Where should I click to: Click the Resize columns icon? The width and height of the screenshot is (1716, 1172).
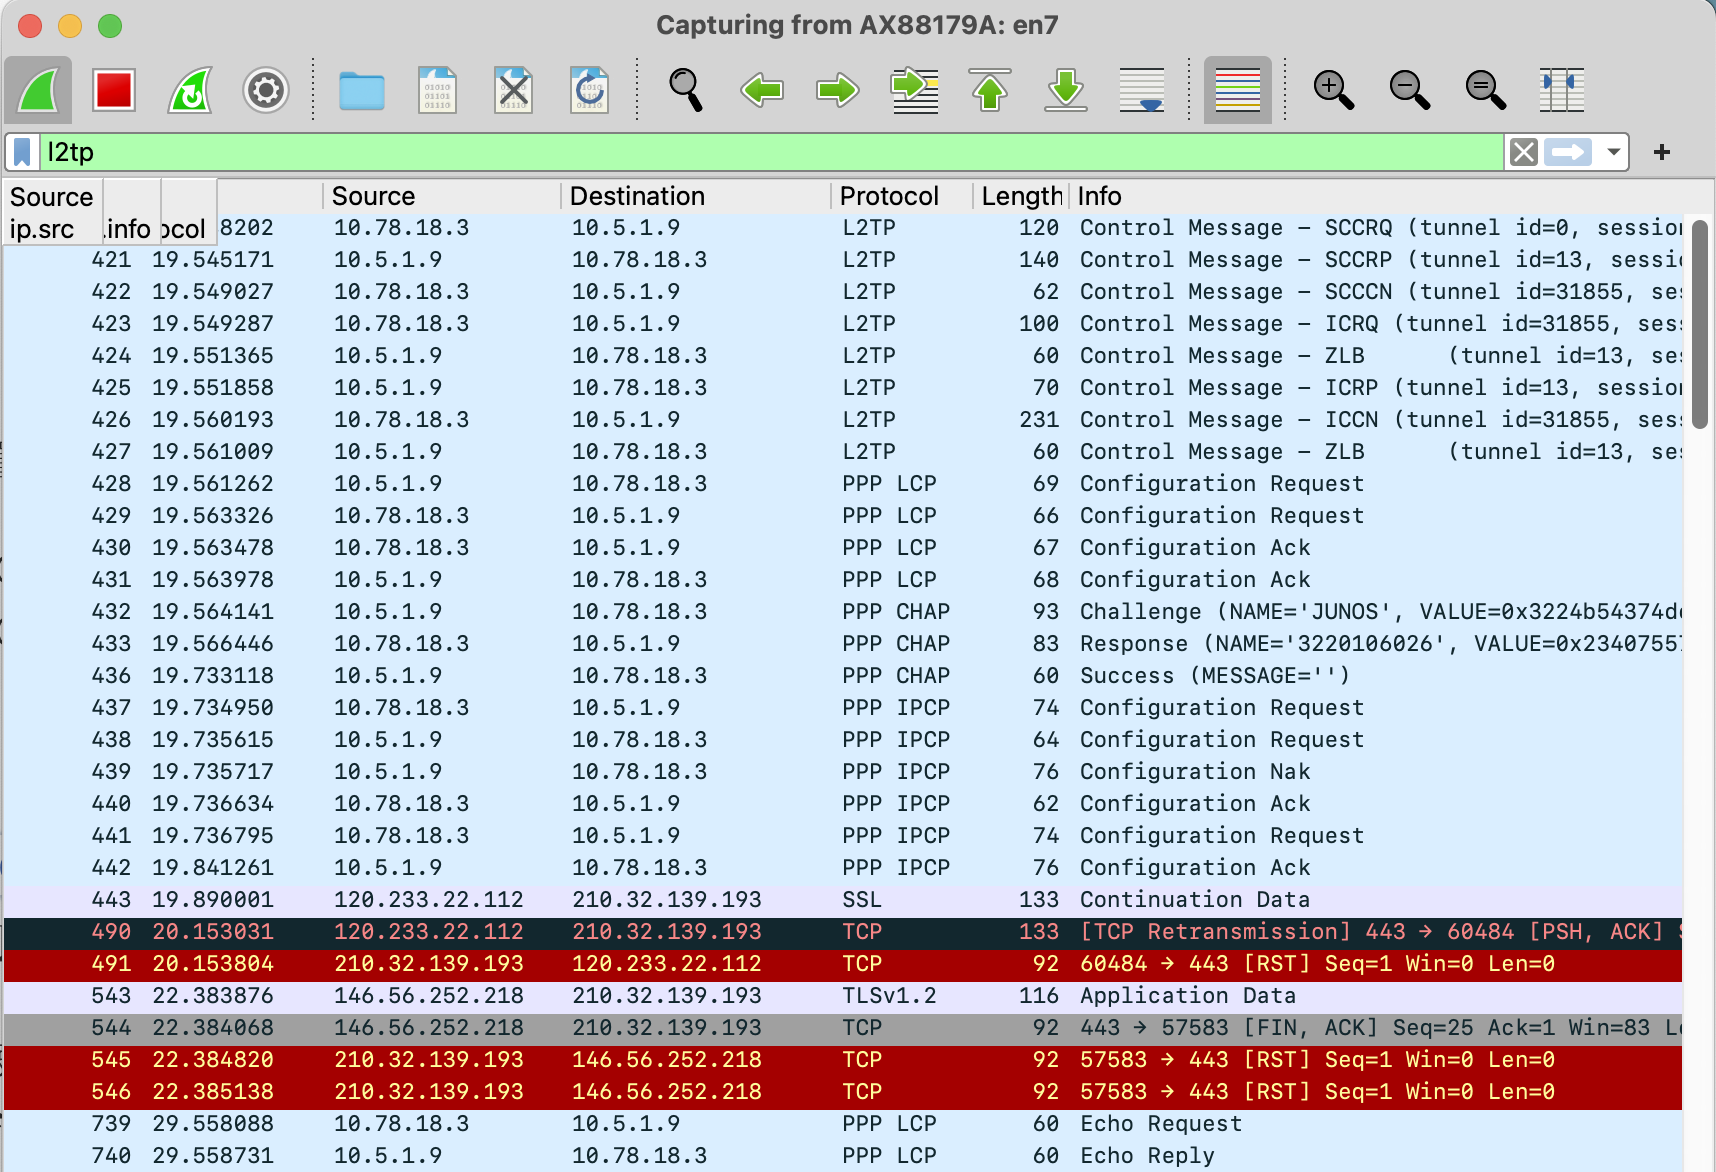1562,90
